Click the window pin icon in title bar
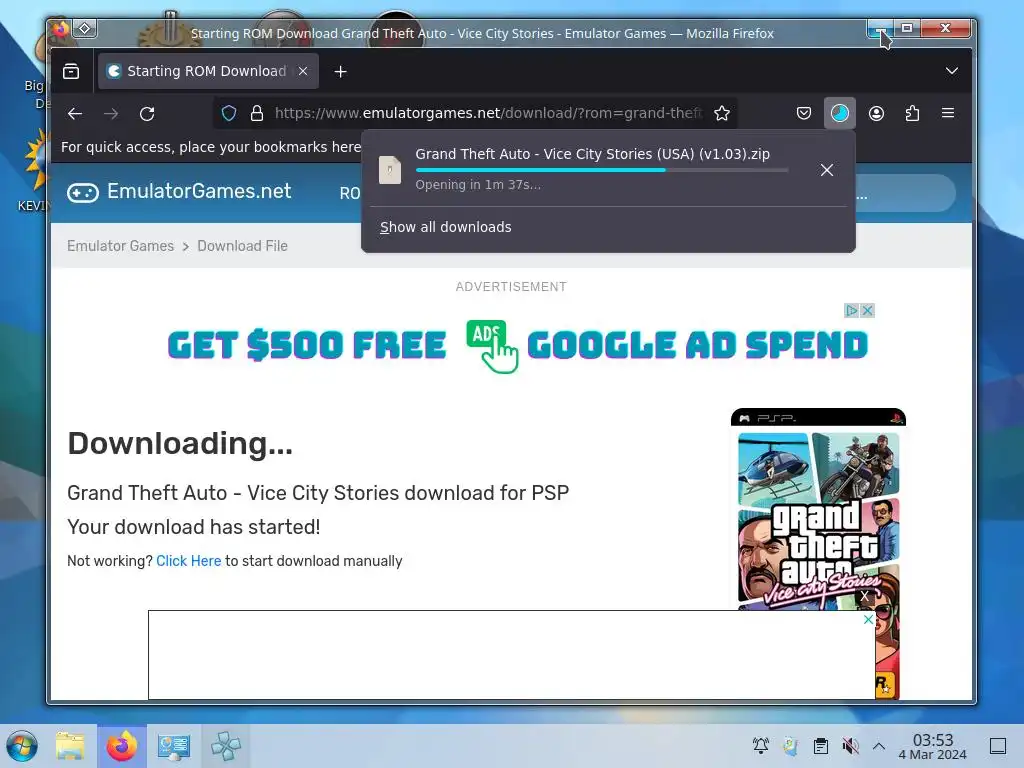The width and height of the screenshot is (1024, 768). pos(85,29)
